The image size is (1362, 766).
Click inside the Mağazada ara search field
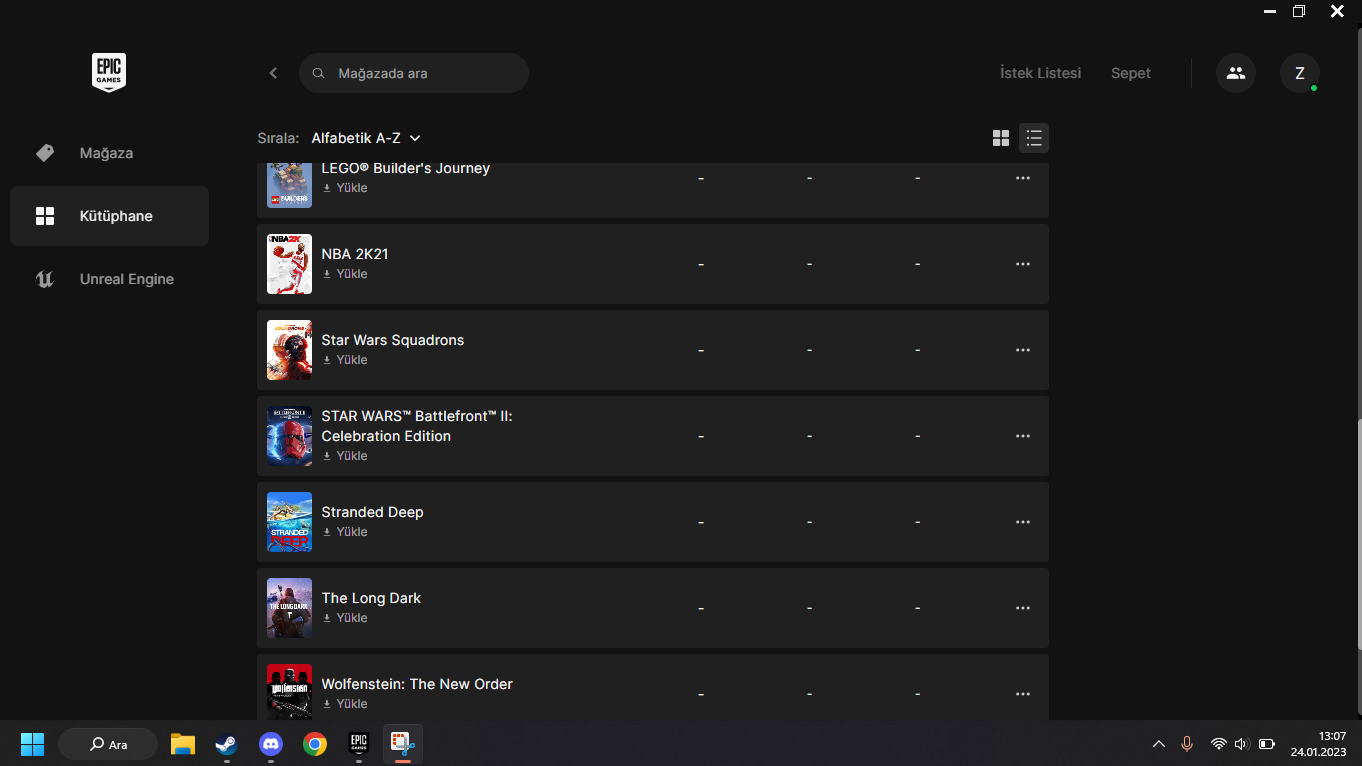pyautogui.click(x=414, y=73)
